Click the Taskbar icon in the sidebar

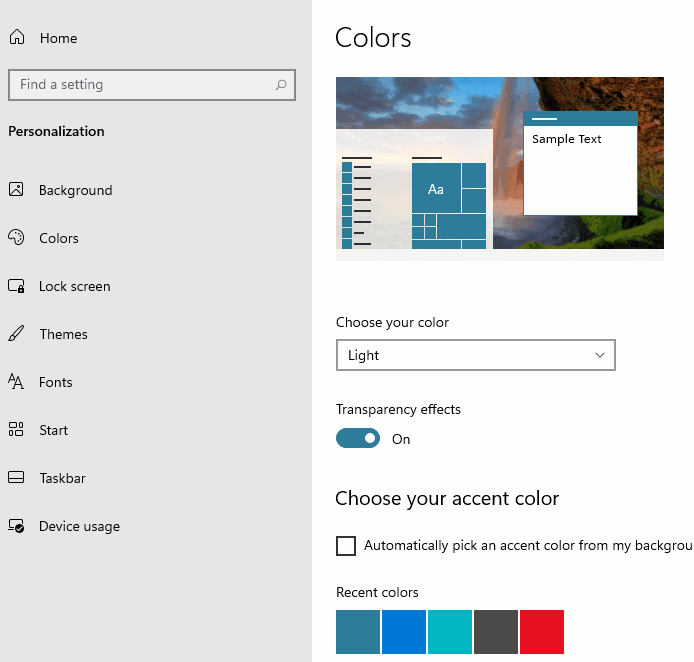pyautogui.click(x=16, y=477)
